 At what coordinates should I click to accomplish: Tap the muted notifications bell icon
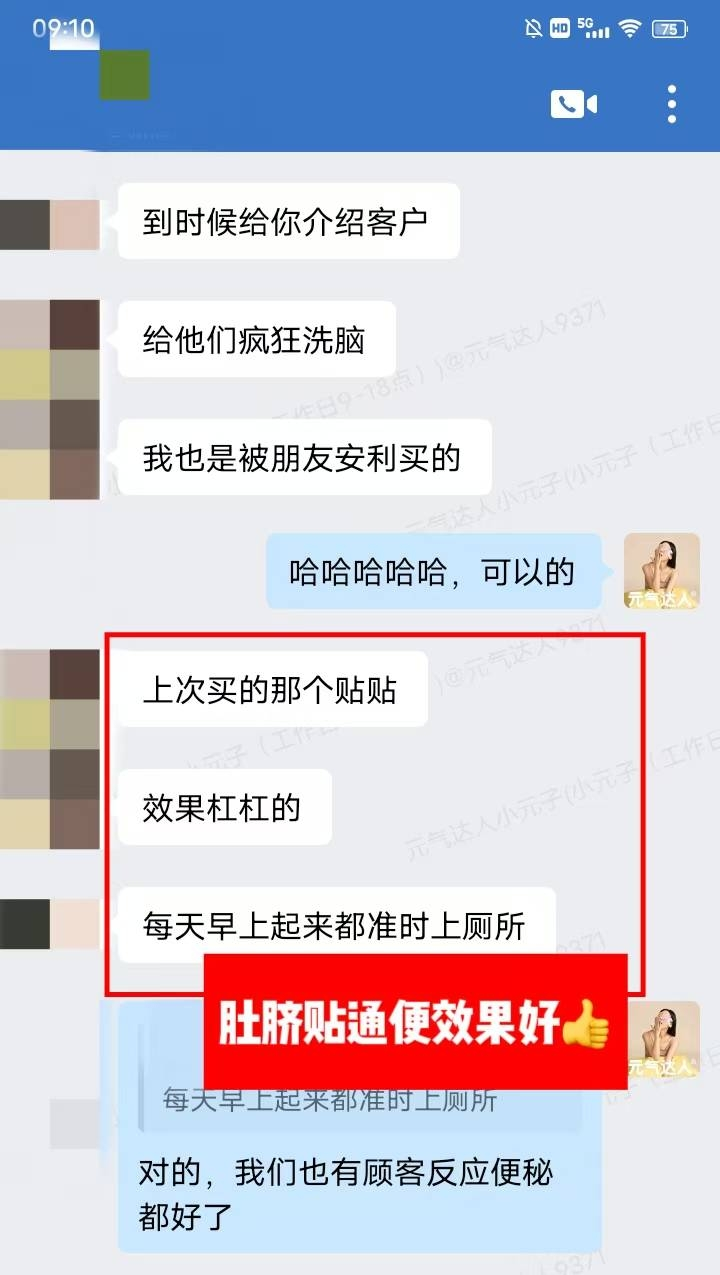point(533,29)
